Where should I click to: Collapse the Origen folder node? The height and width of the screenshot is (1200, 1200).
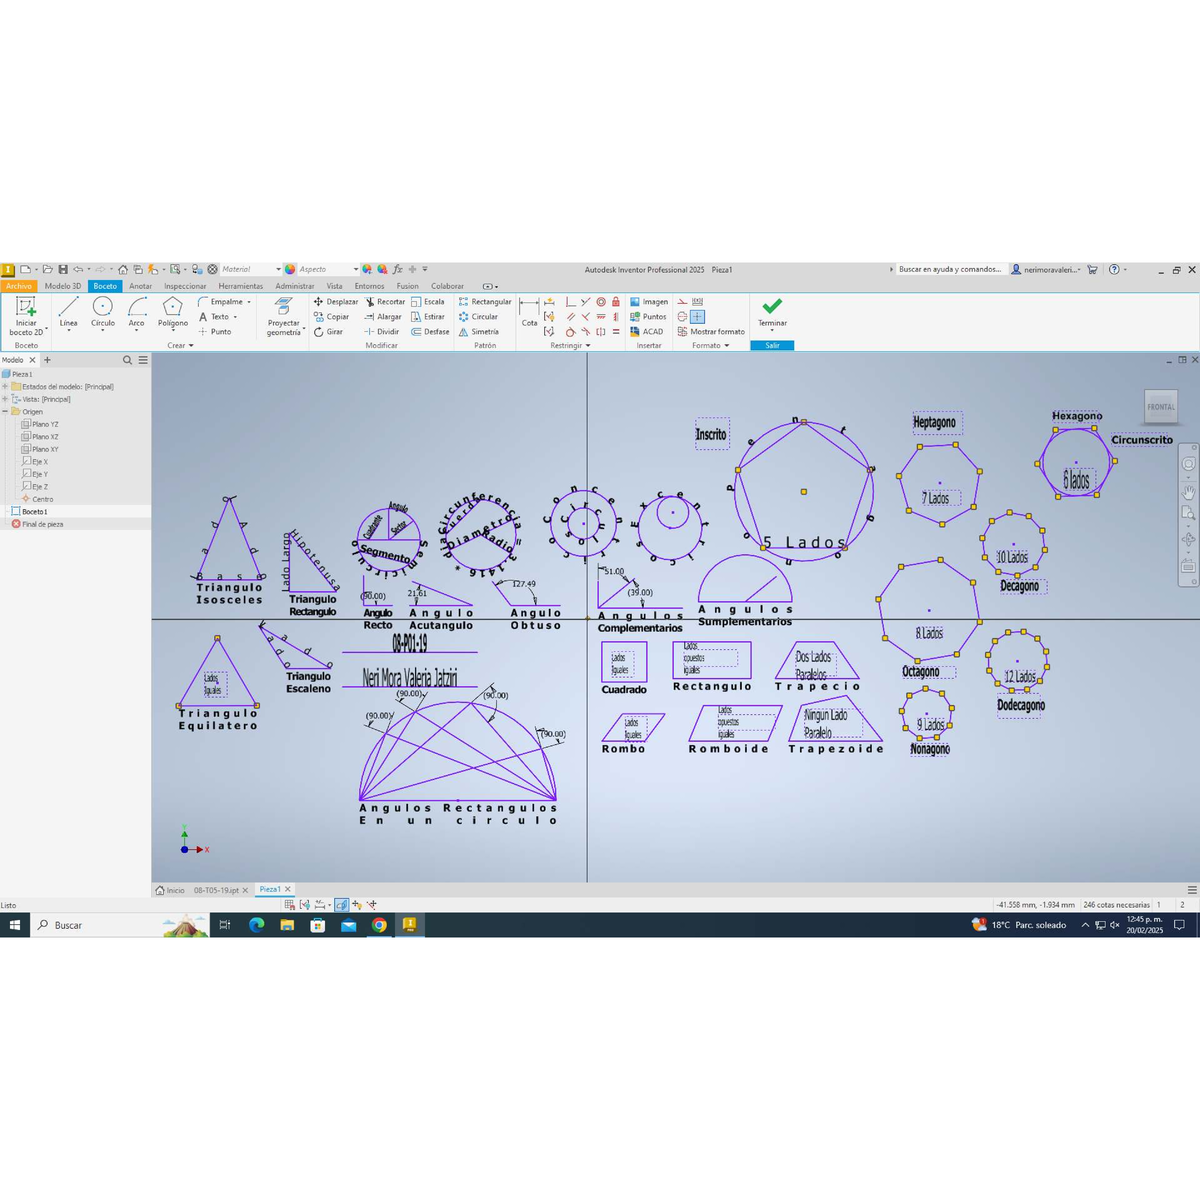pyautogui.click(x=5, y=412)
